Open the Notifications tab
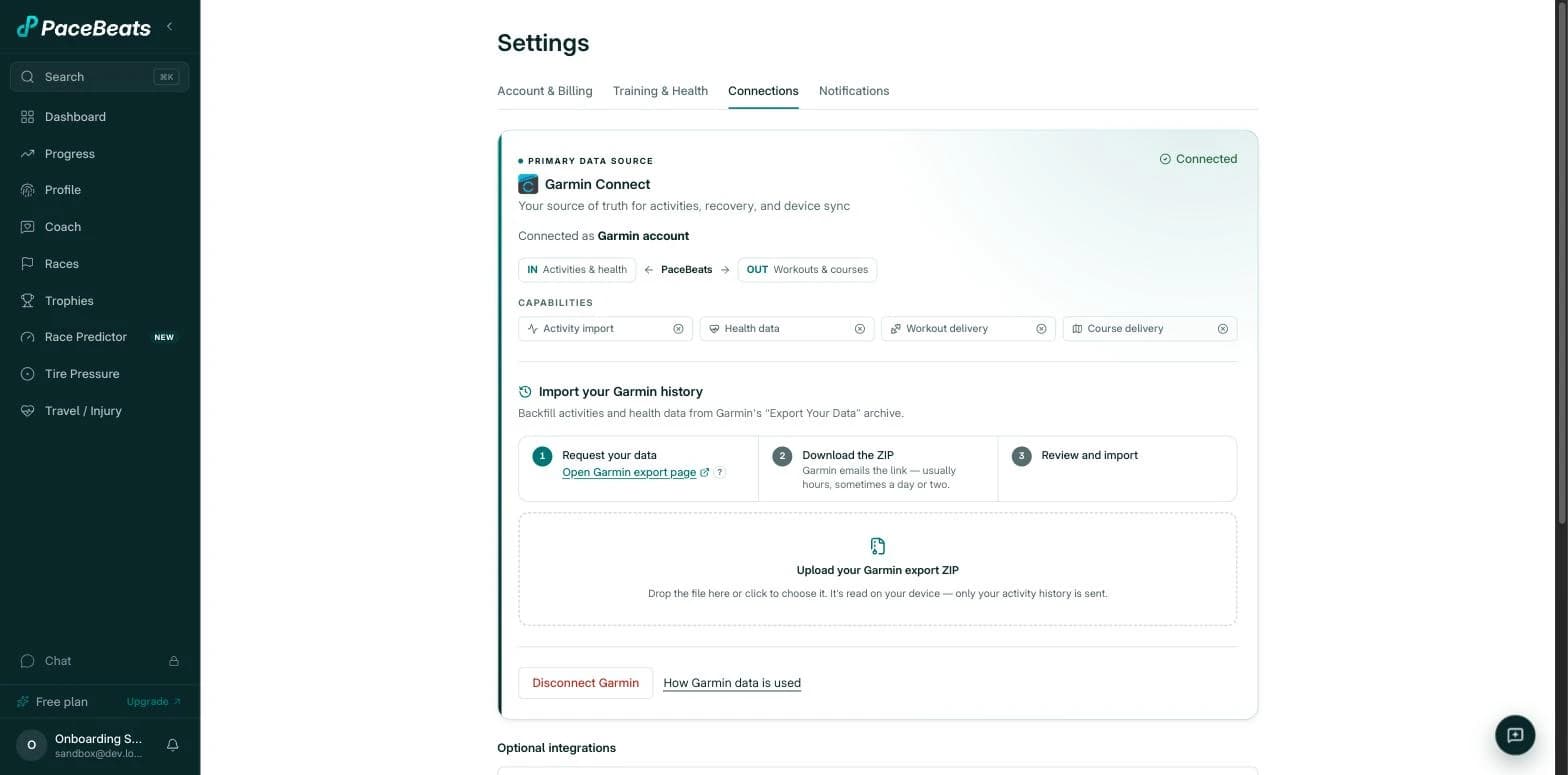 (854, 91)
